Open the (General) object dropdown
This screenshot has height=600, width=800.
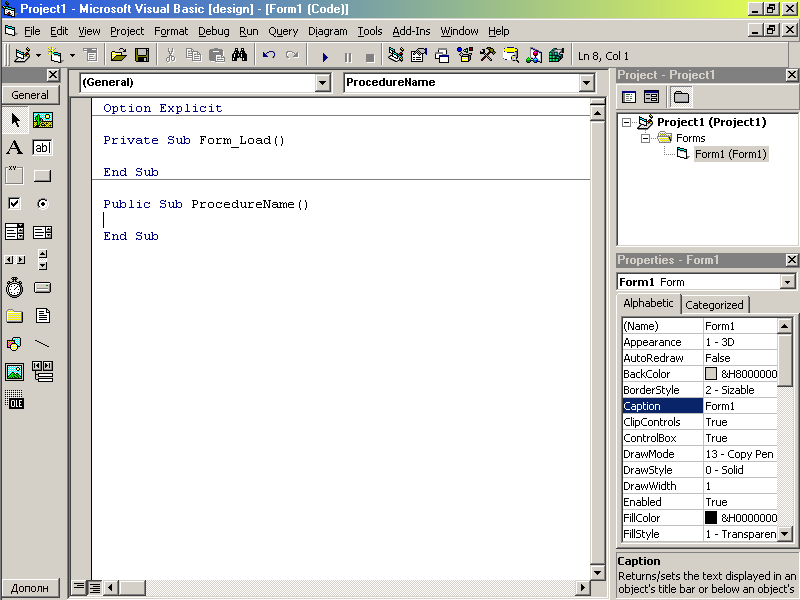[x=322, y=83]
